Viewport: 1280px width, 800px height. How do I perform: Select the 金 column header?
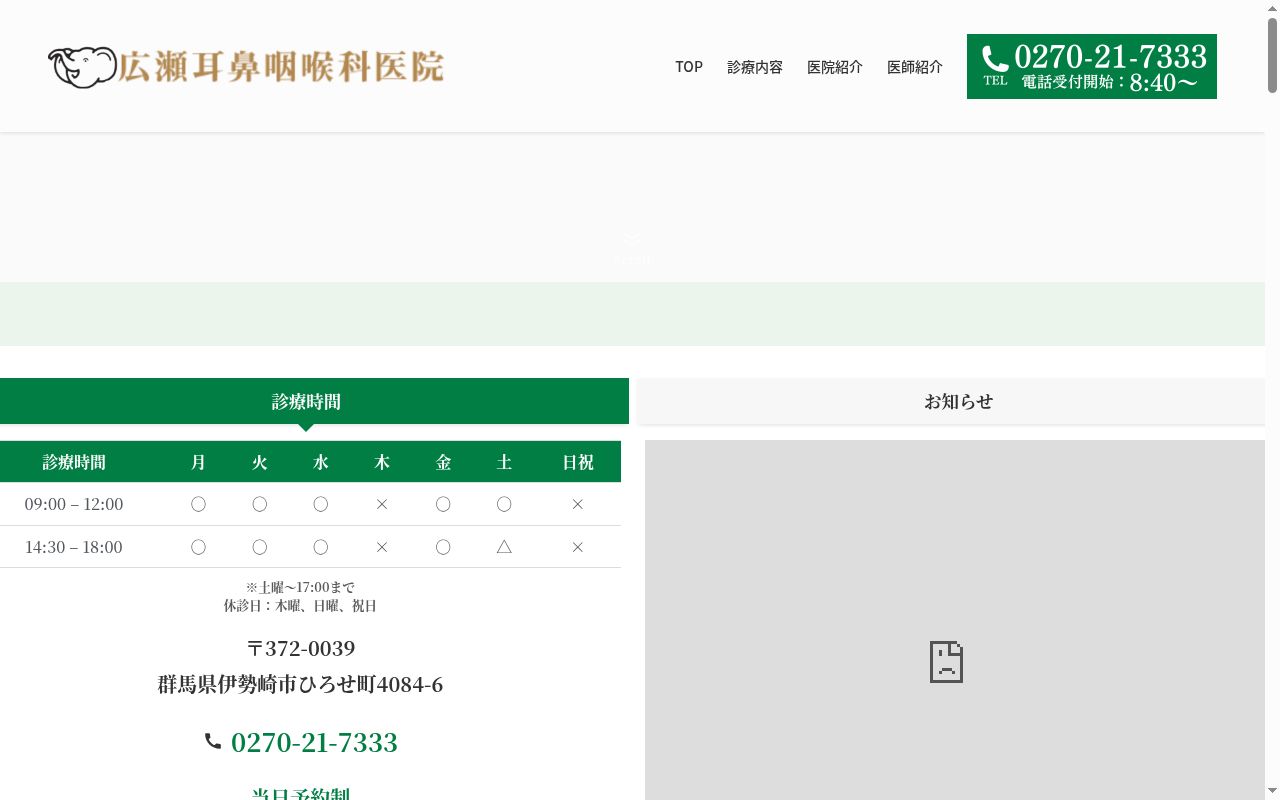tap(443, 462)
